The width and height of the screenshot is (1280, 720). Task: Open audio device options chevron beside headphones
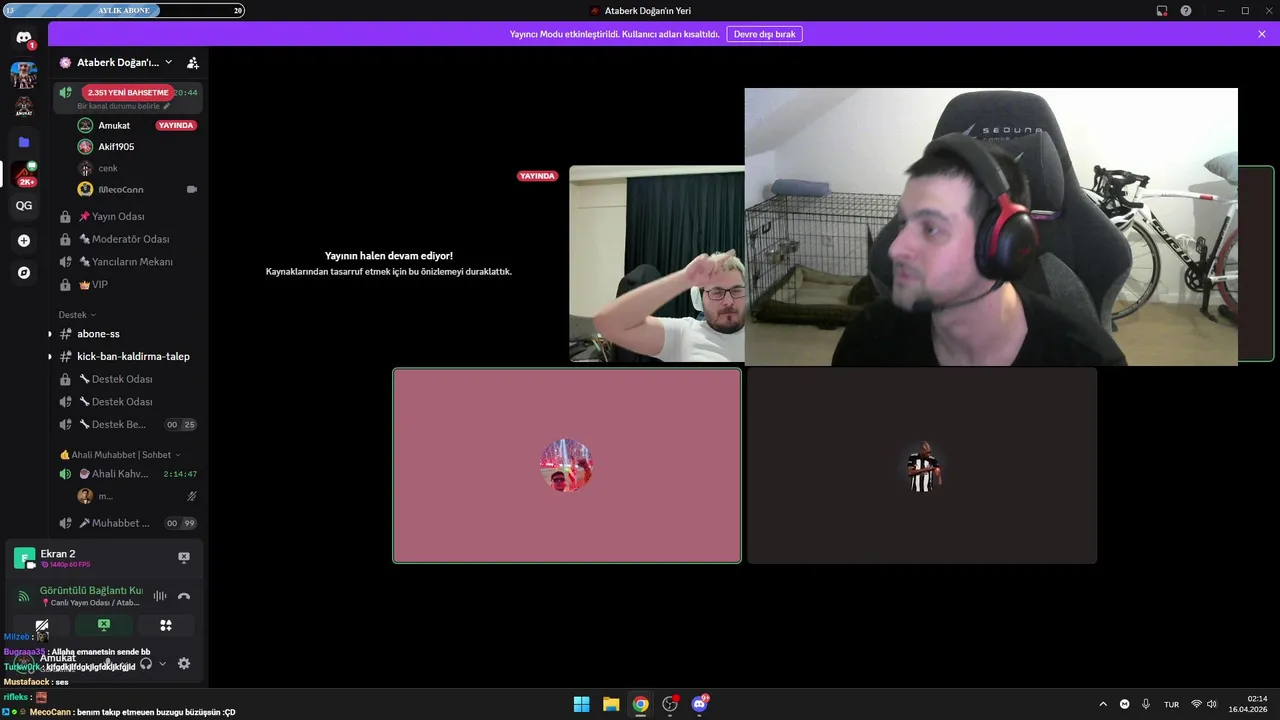163,663
